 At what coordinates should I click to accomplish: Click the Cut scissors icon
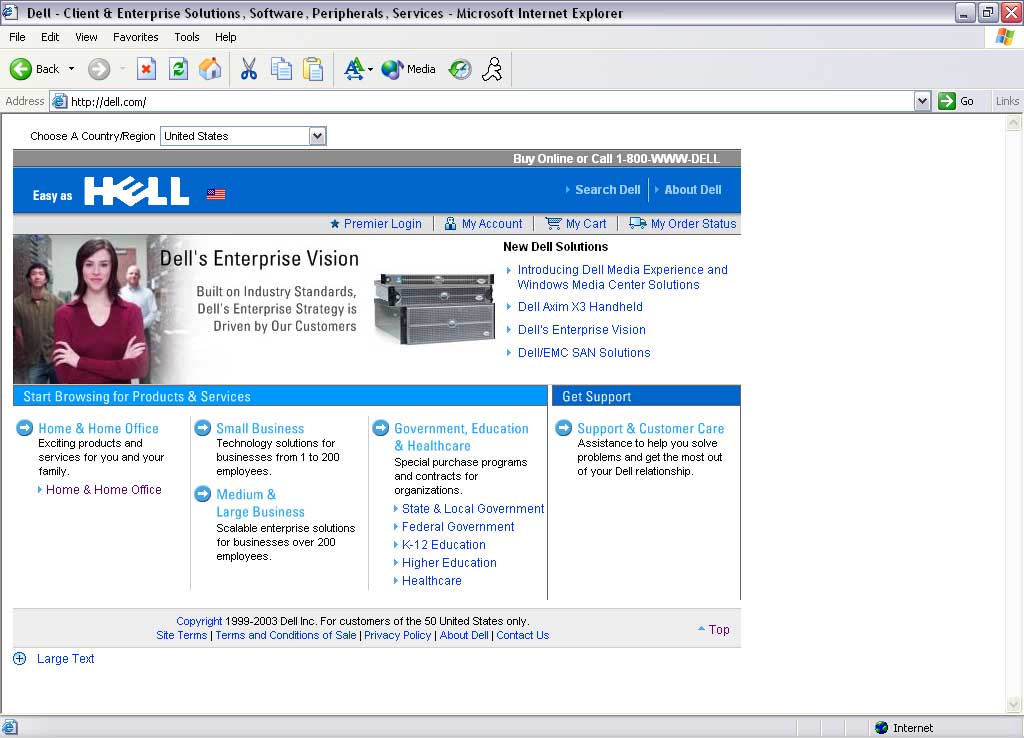click(x=249, y=69)
